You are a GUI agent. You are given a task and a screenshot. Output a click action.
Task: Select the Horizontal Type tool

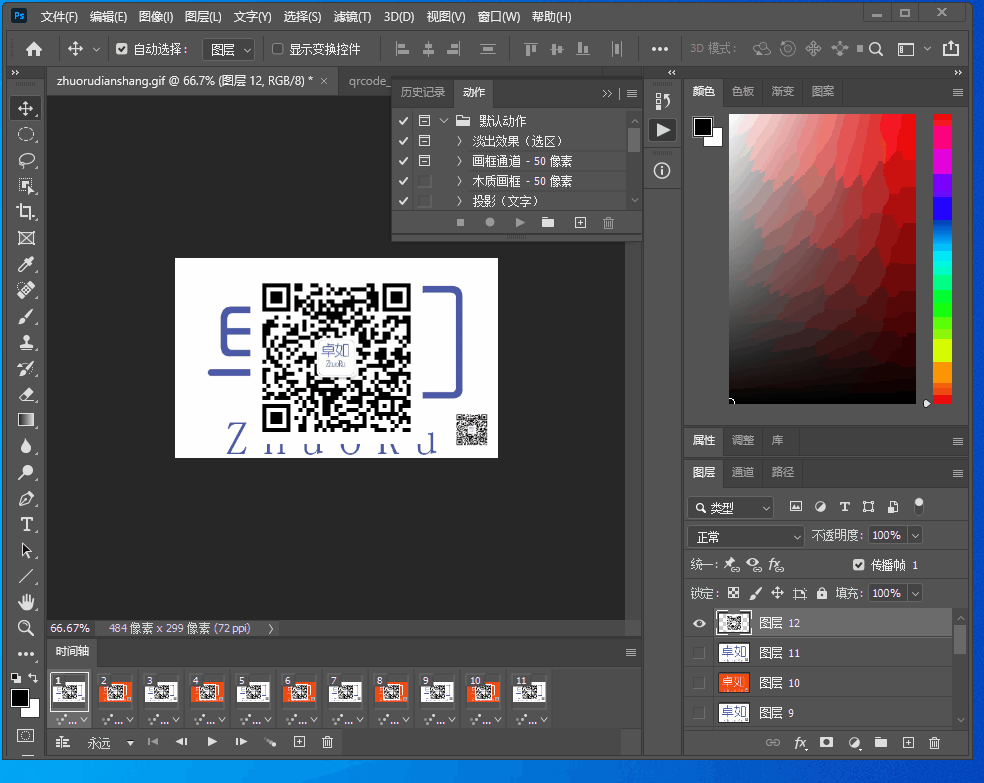coord(26,524)
